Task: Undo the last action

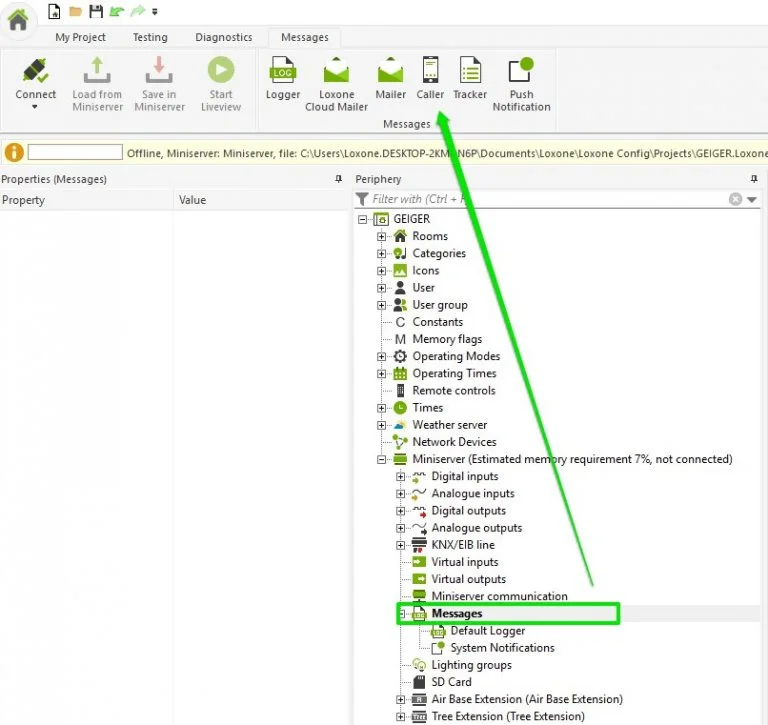Action: coord(117,11)
